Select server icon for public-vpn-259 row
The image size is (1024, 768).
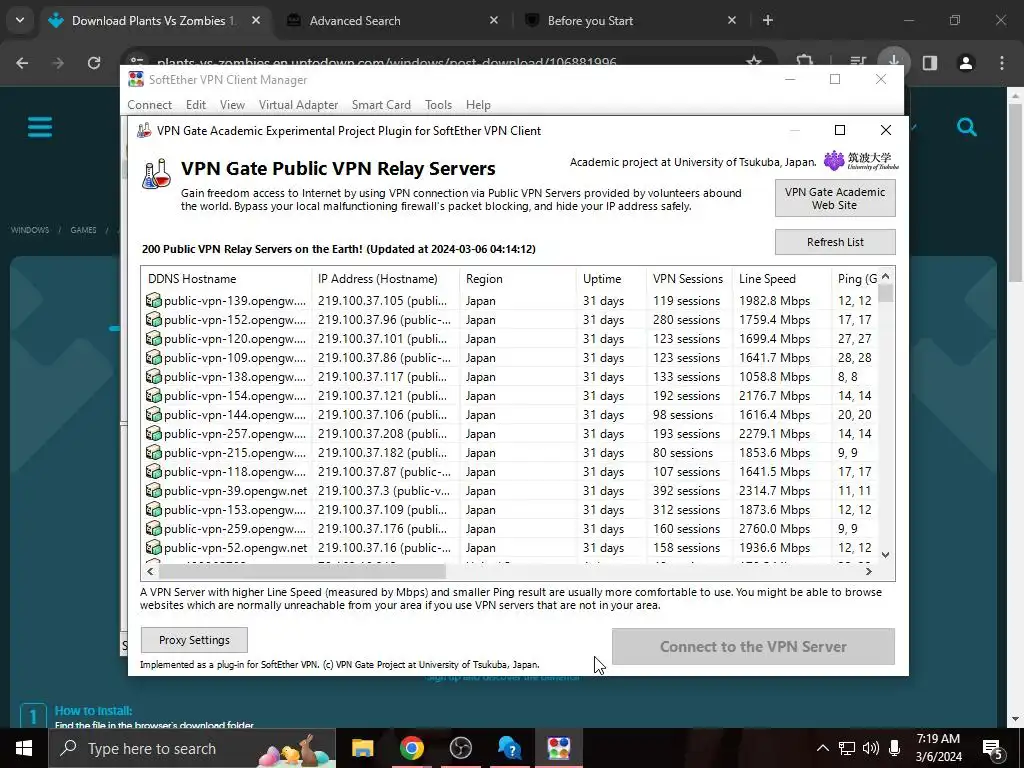(153, 528)
